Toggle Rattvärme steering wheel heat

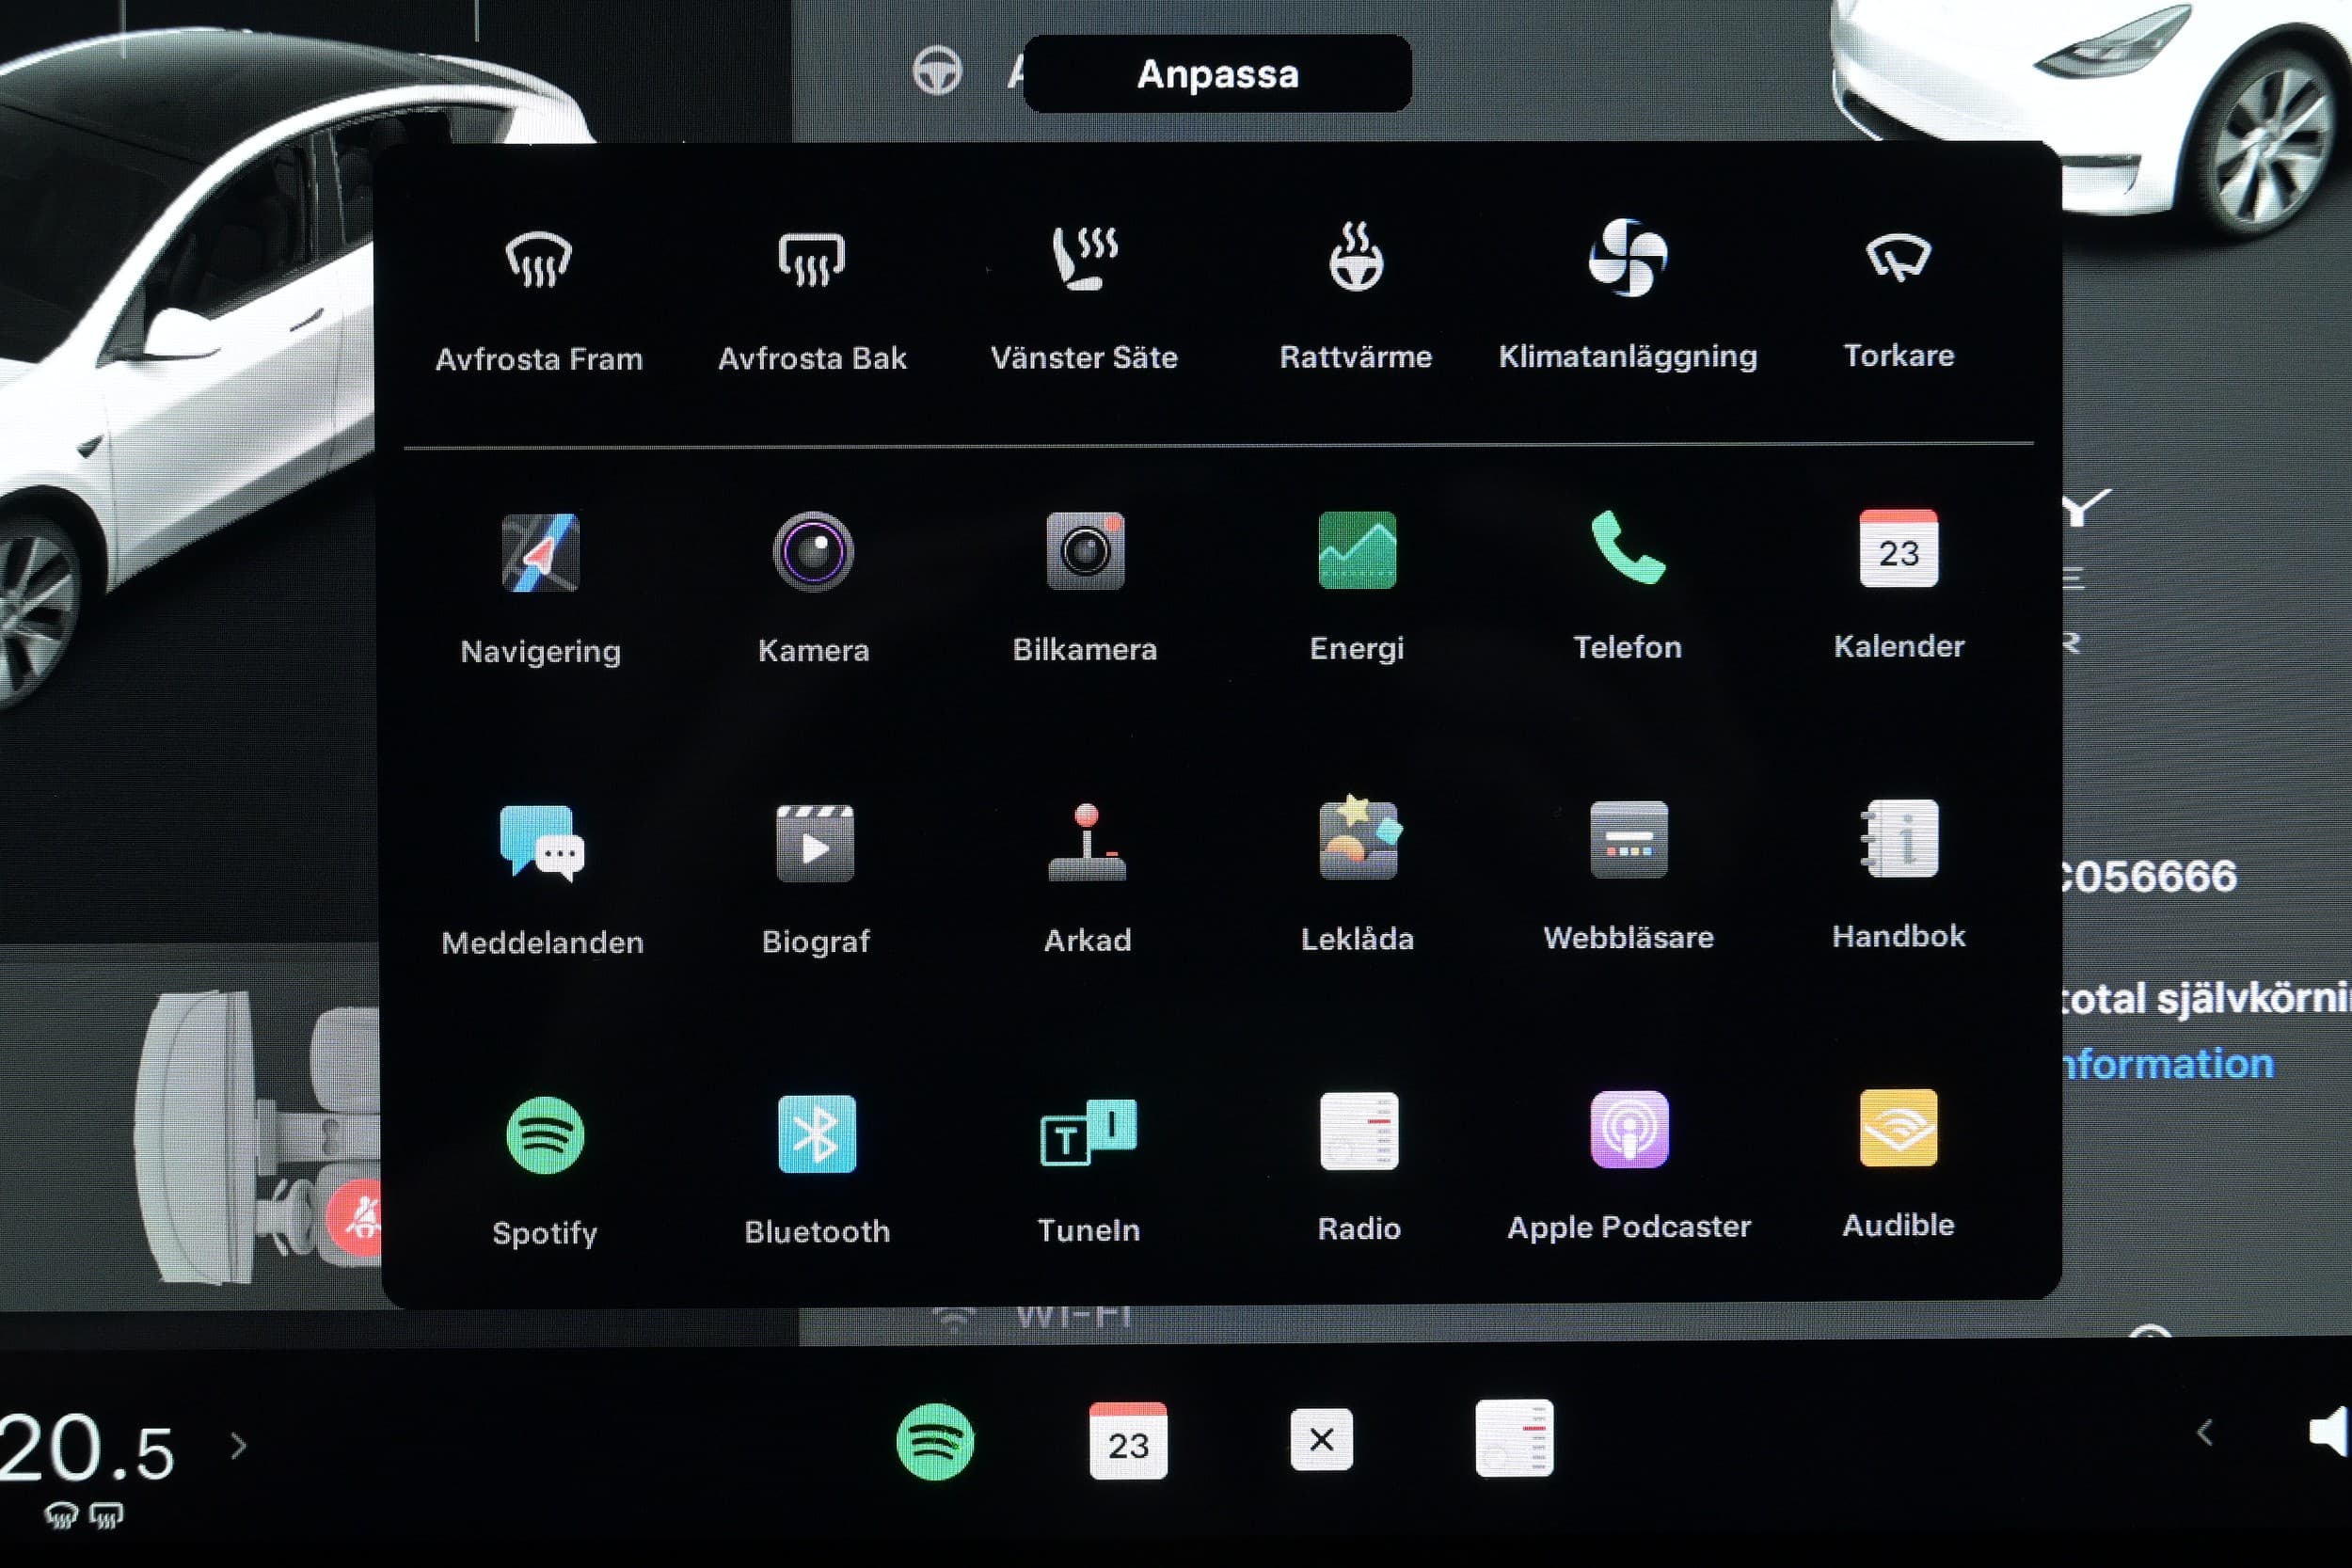pyautogui.click(x=1356, y=300)
